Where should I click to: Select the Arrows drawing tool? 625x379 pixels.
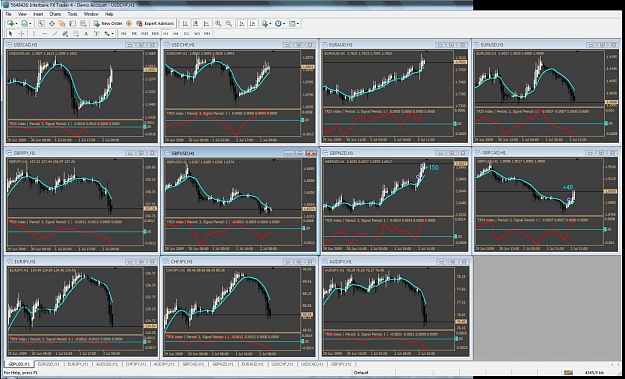pyautogui.click(x=107, y=33)
